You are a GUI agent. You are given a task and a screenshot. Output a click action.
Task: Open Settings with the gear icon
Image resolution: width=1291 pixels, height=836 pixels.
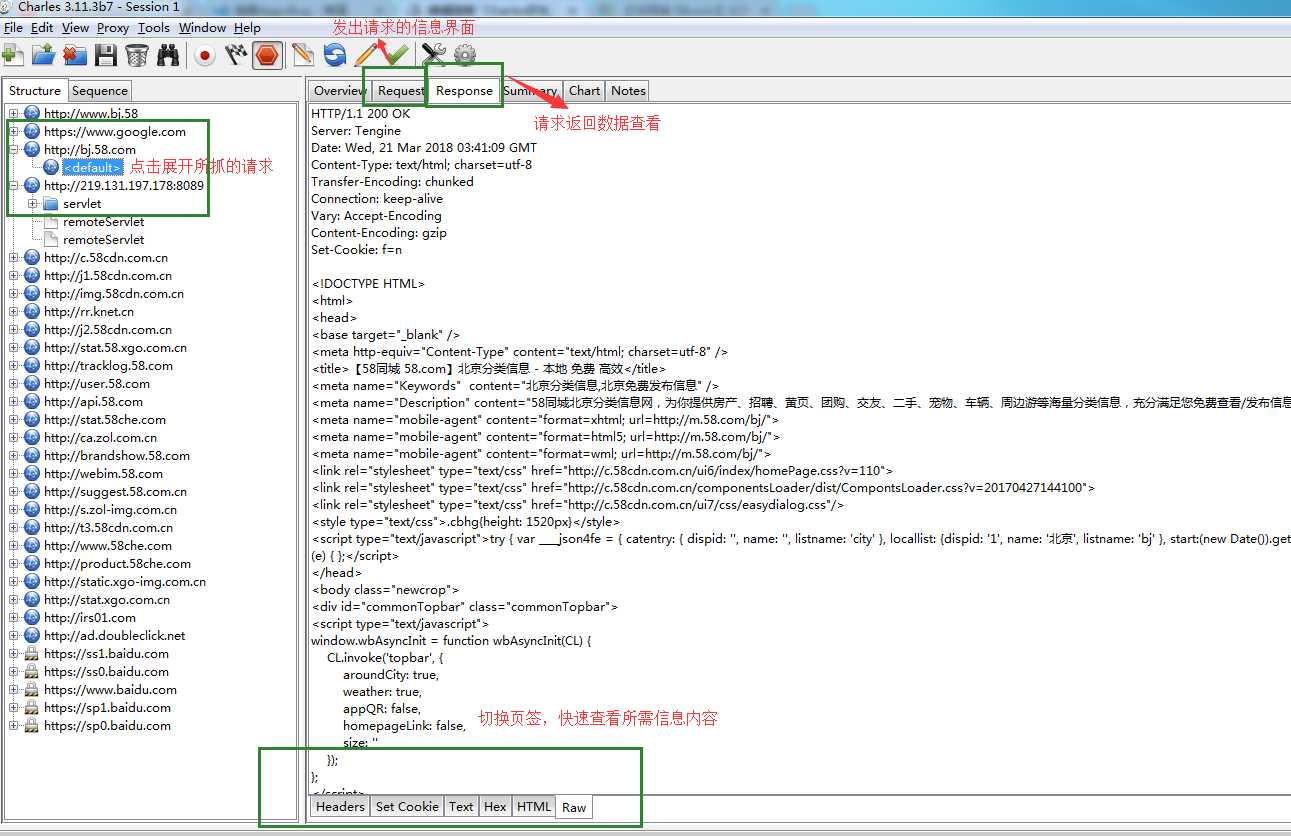pos(465,55)
